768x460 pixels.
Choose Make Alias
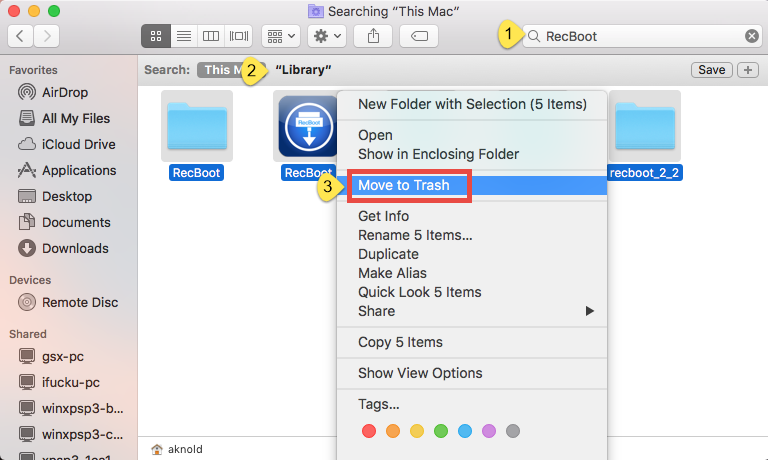coord(472,273)
